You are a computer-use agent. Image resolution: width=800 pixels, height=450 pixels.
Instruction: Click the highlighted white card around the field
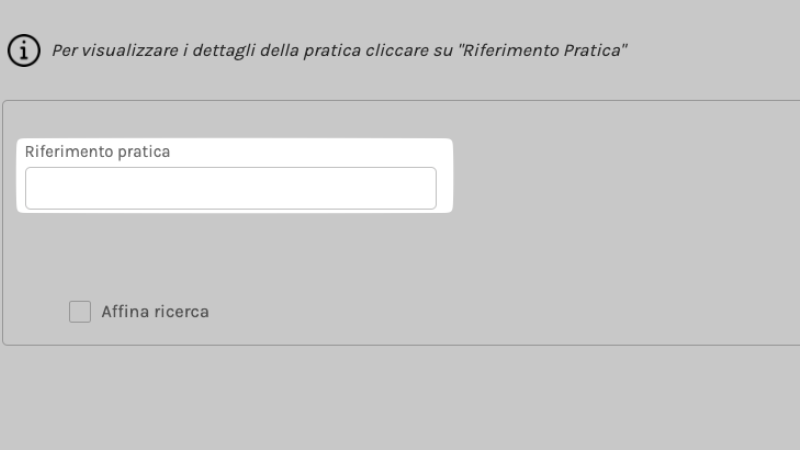pyautogui.click(x=235, y=176)
